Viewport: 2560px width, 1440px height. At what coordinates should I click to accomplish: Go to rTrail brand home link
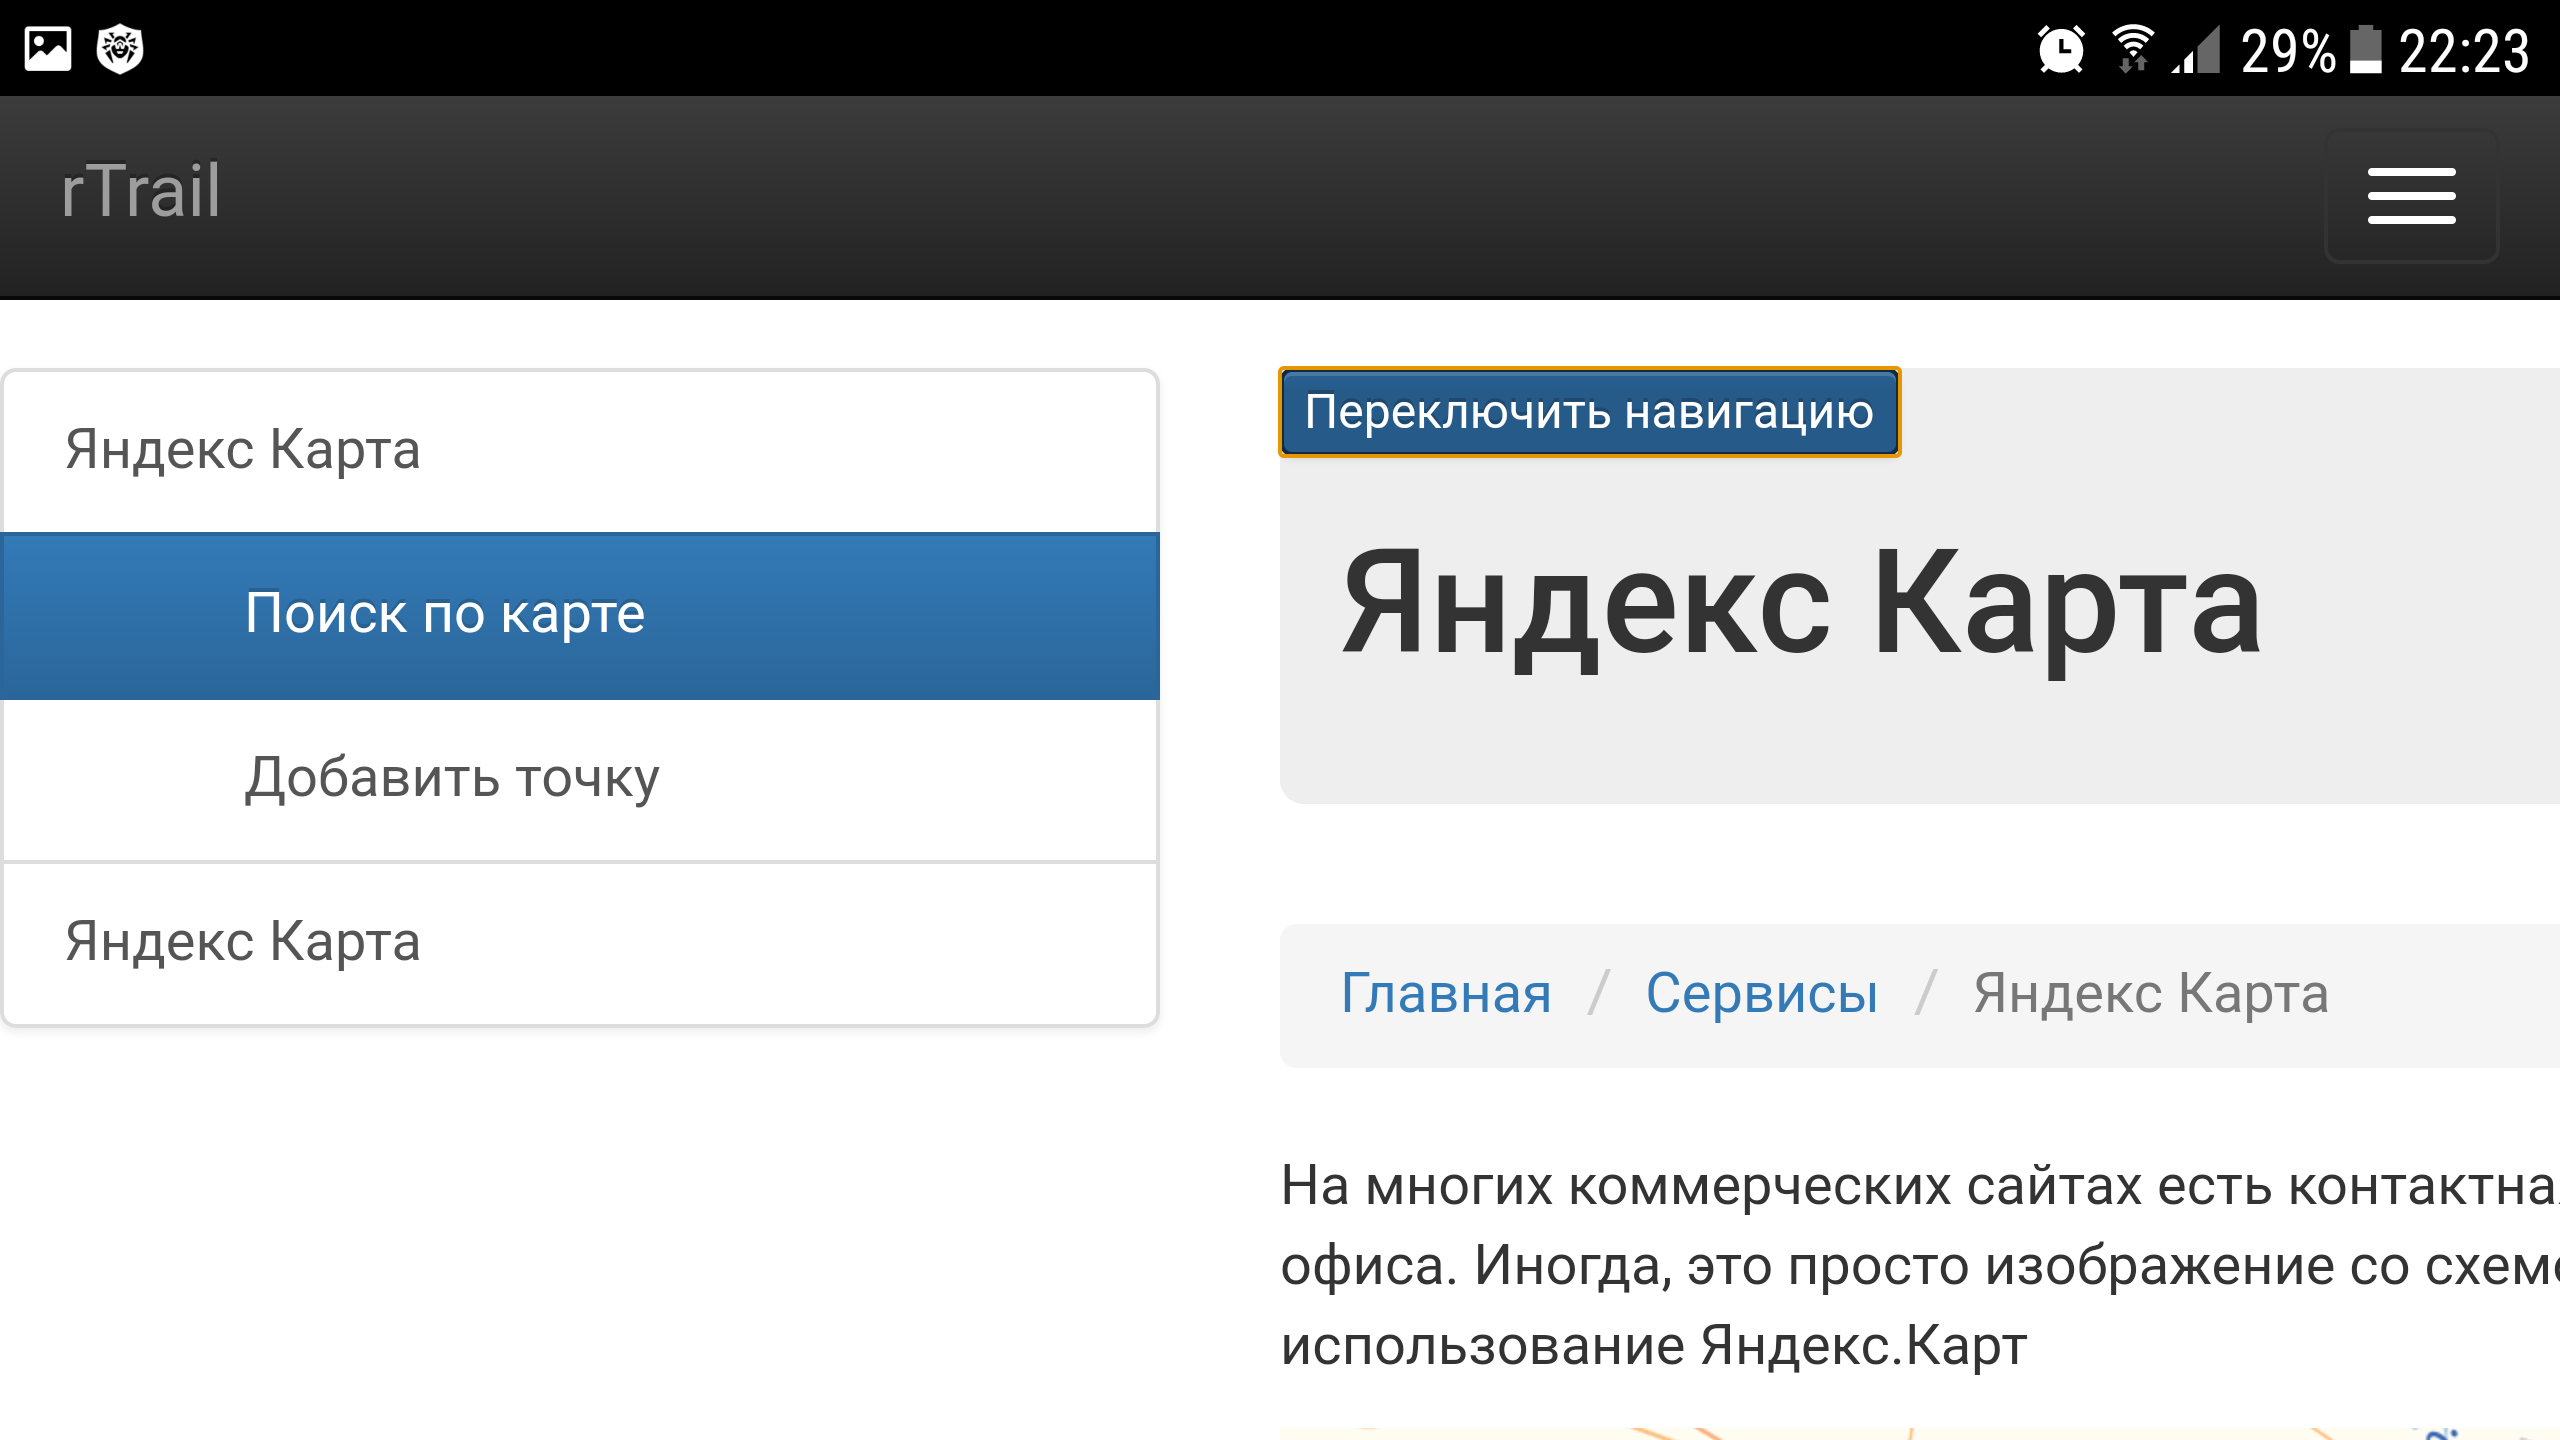pyautogui.click(x=140, y=190)
